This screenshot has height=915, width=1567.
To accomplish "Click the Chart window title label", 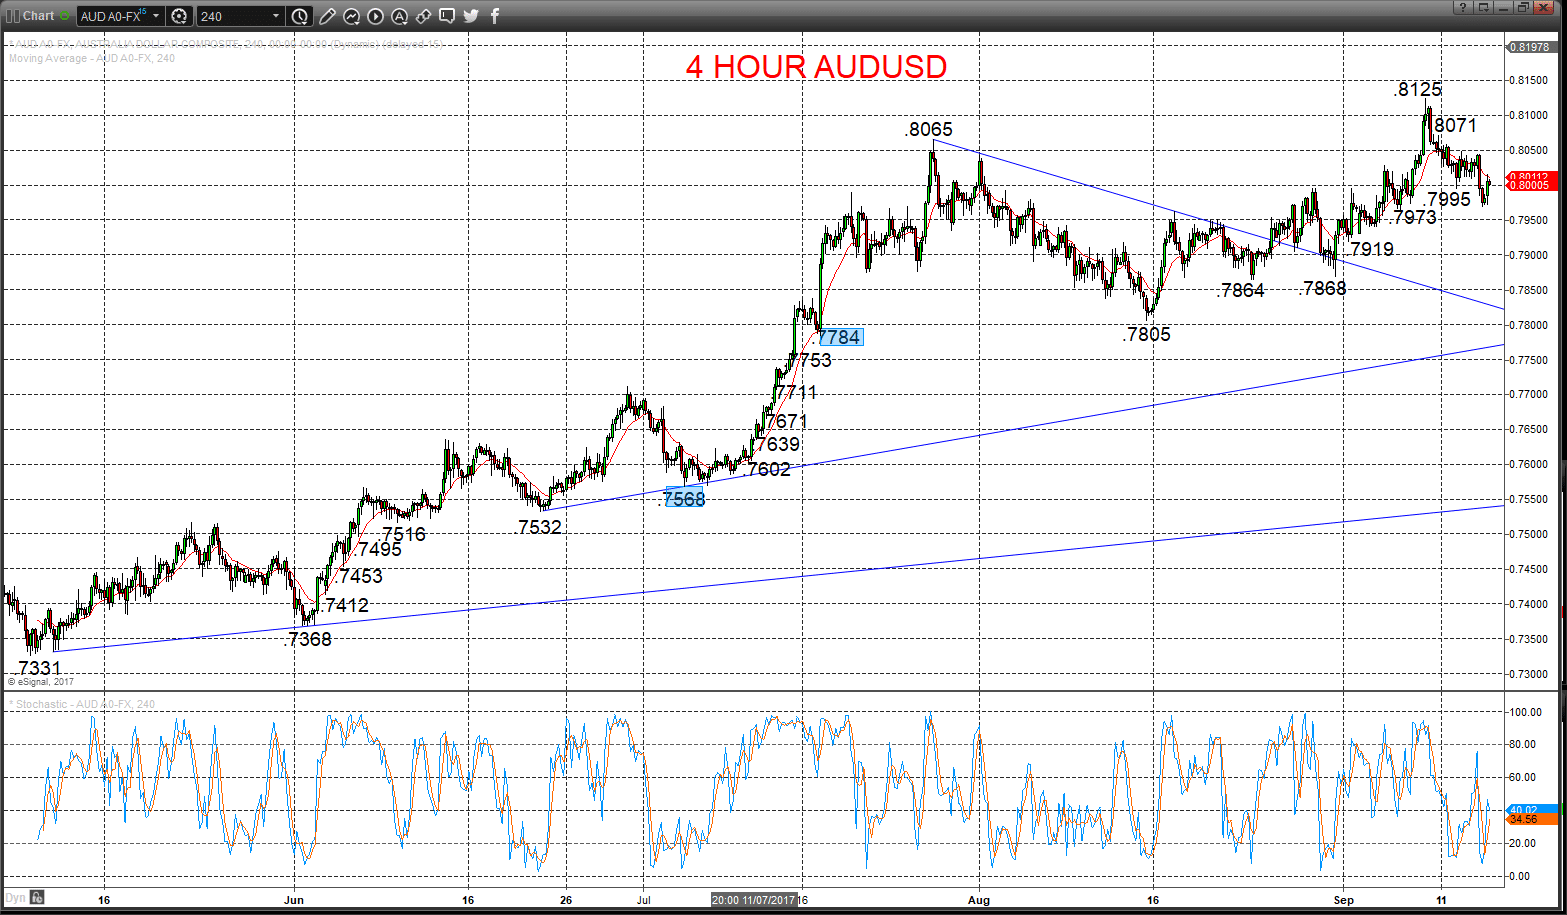I will pos(38,16).
